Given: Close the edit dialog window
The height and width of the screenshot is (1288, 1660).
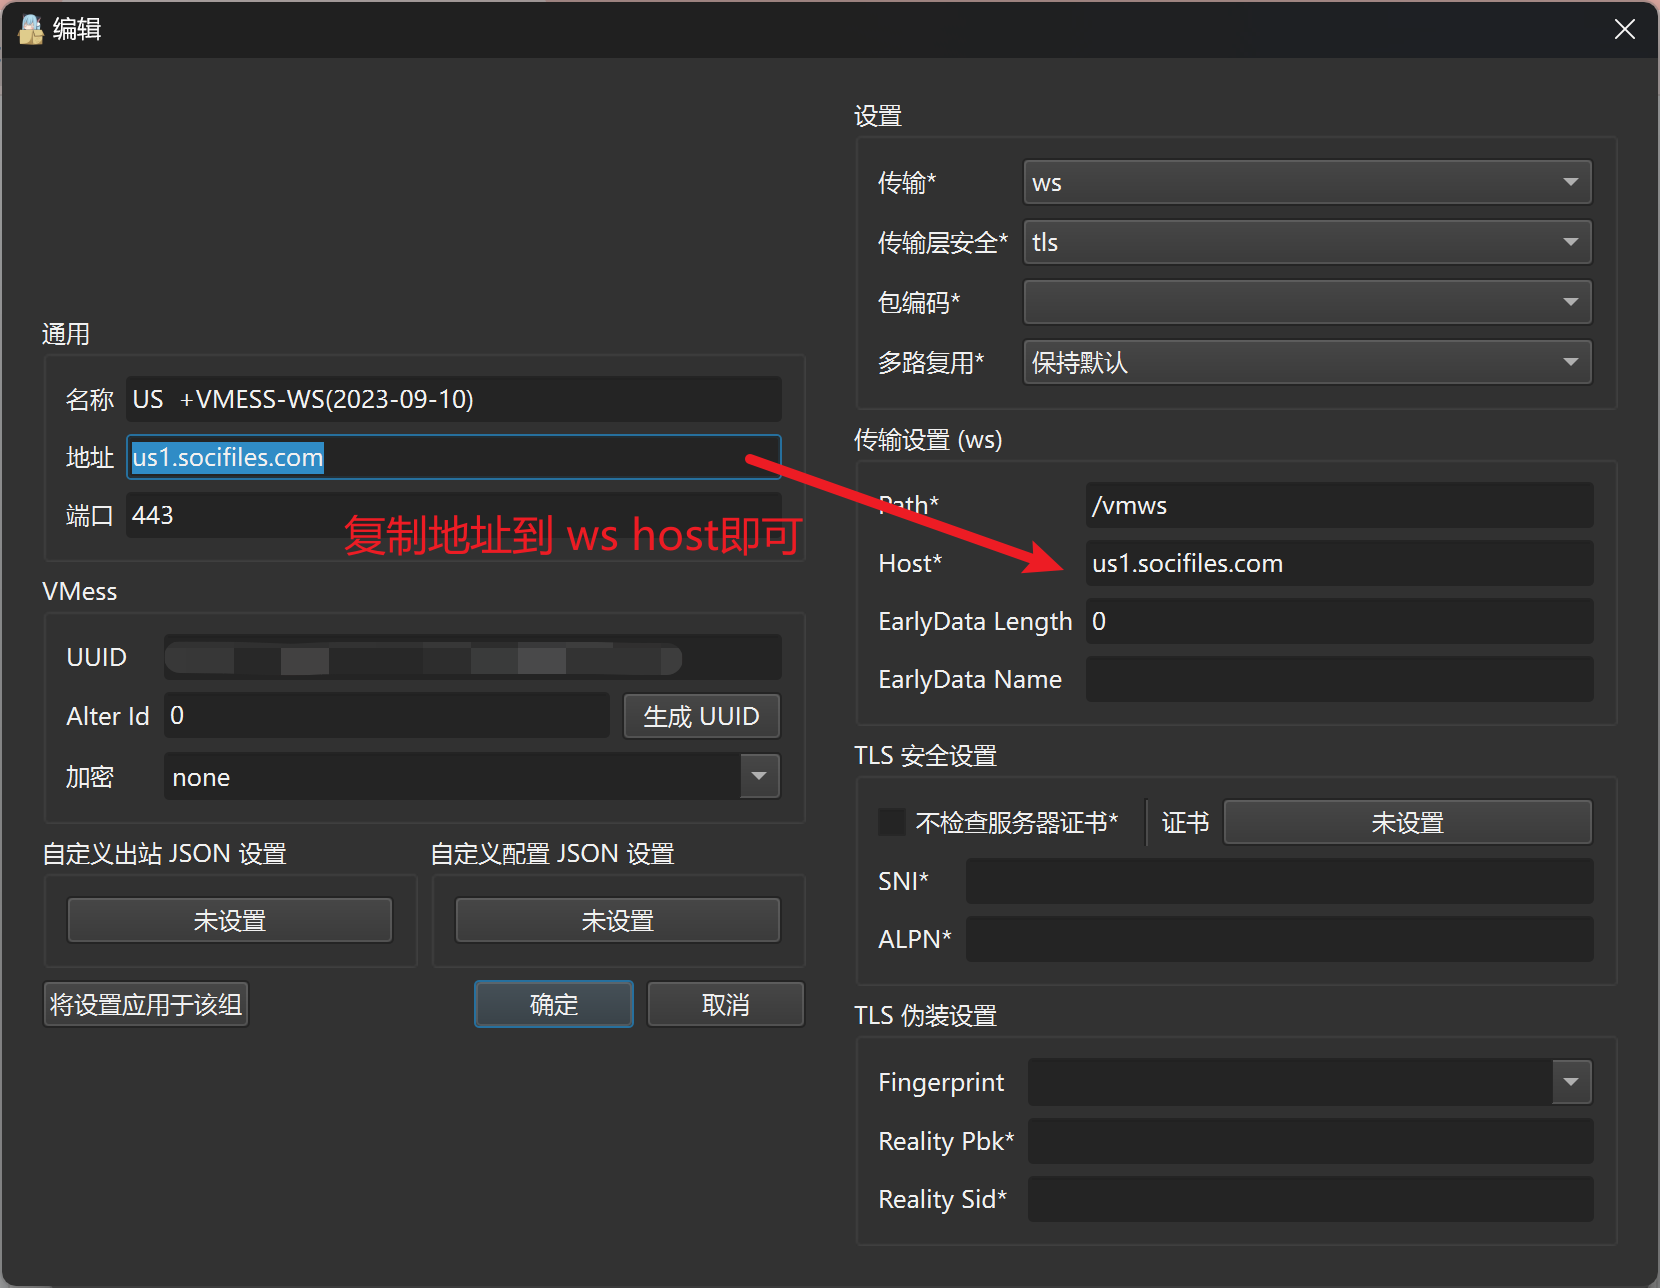Looking at the screenshot, I should [x=1624, y=29].
